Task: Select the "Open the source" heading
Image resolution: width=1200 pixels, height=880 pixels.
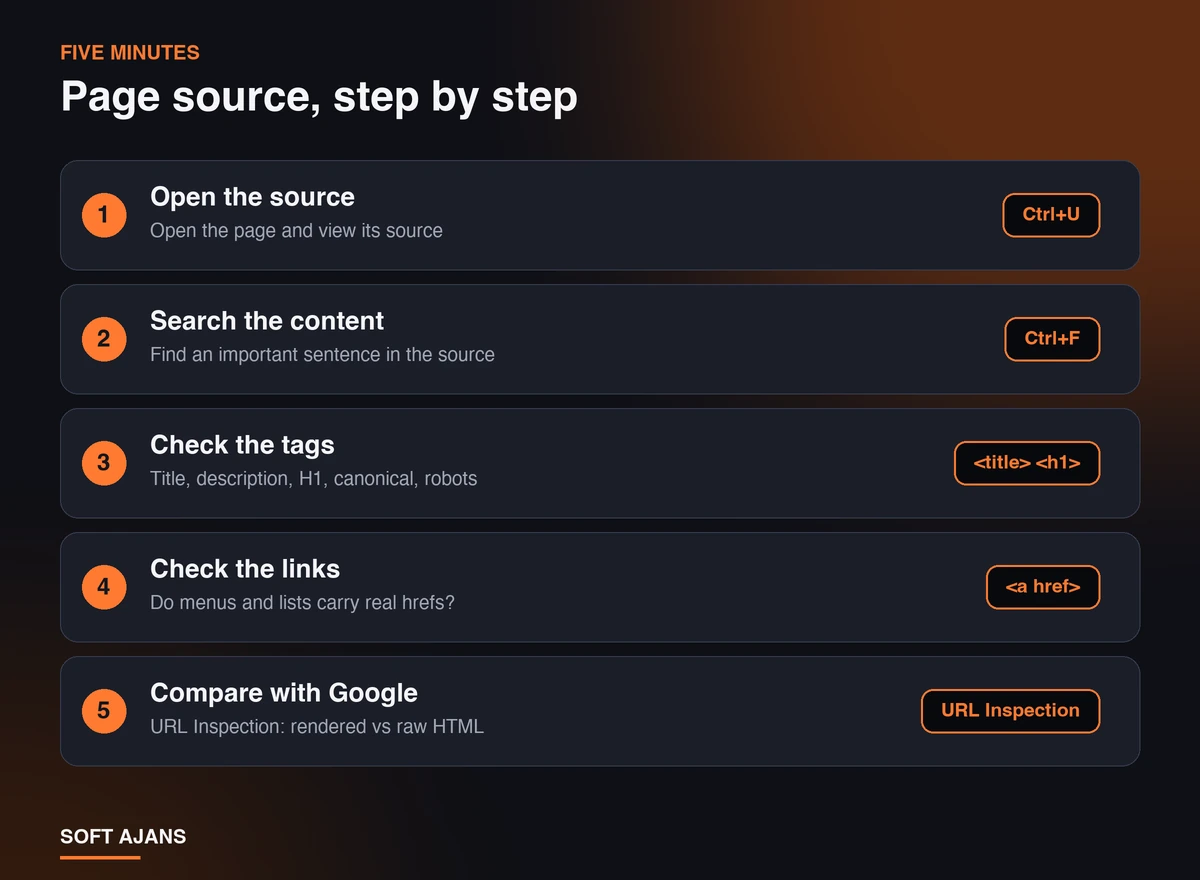Action: coord(252,197)
